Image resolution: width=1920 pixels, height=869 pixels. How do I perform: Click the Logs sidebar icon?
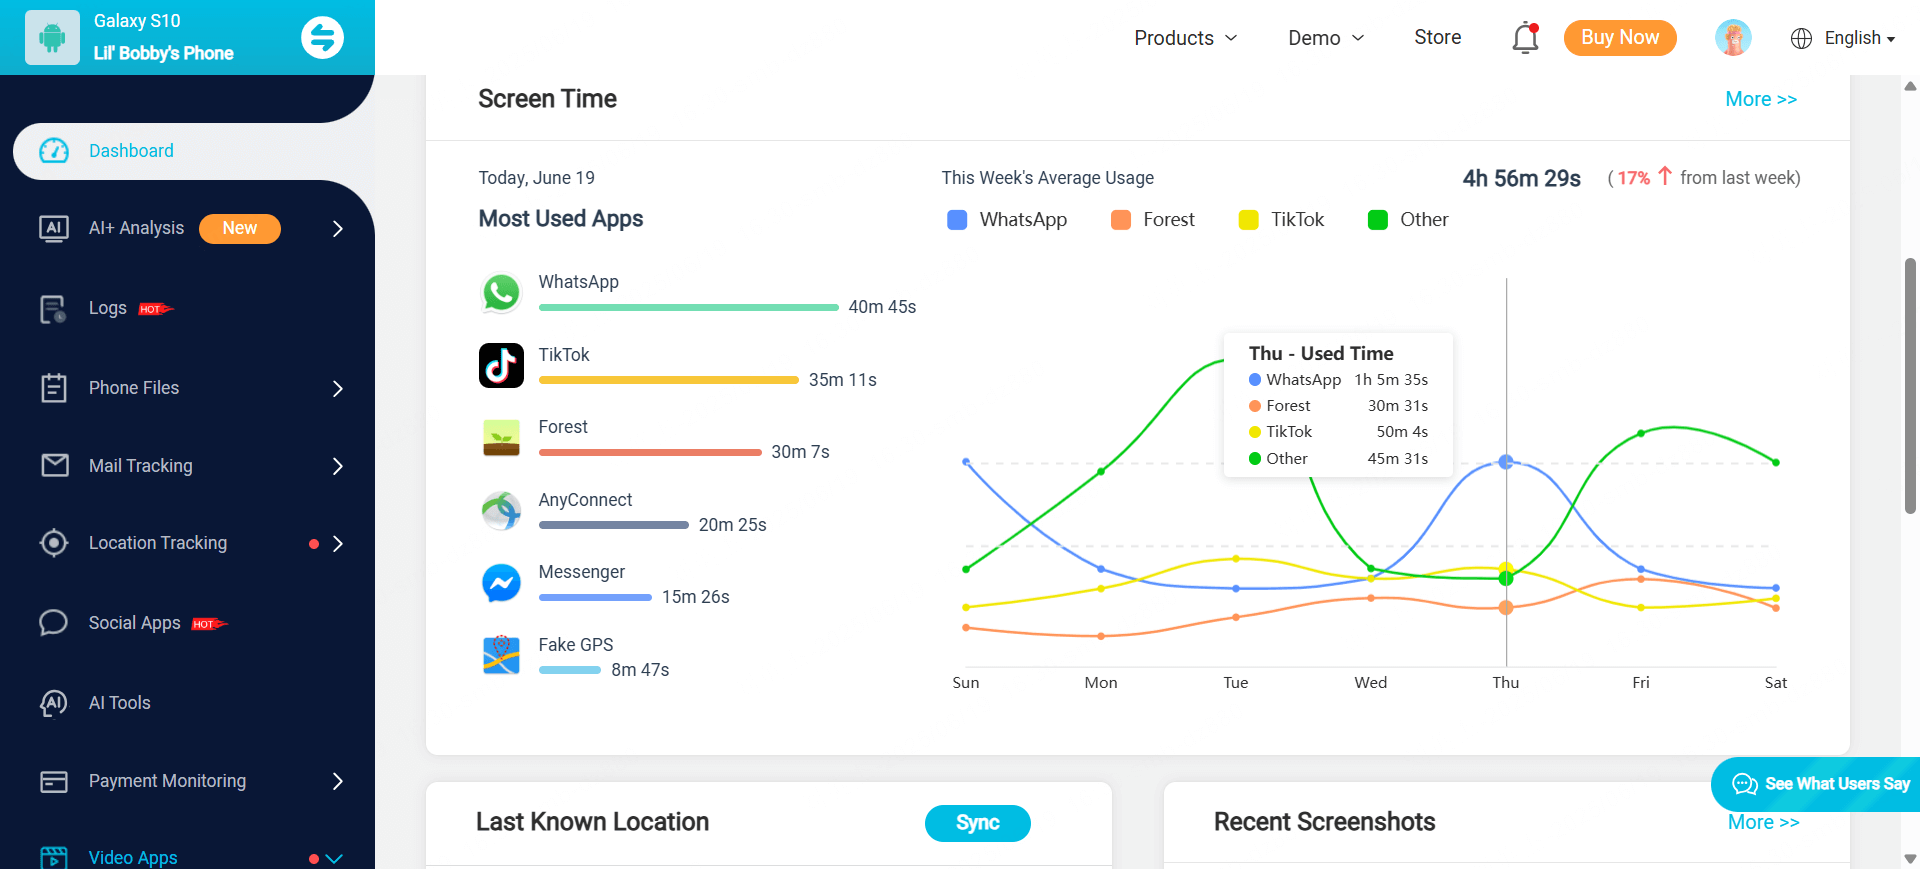pyautogui.click(x=53, y=309)
